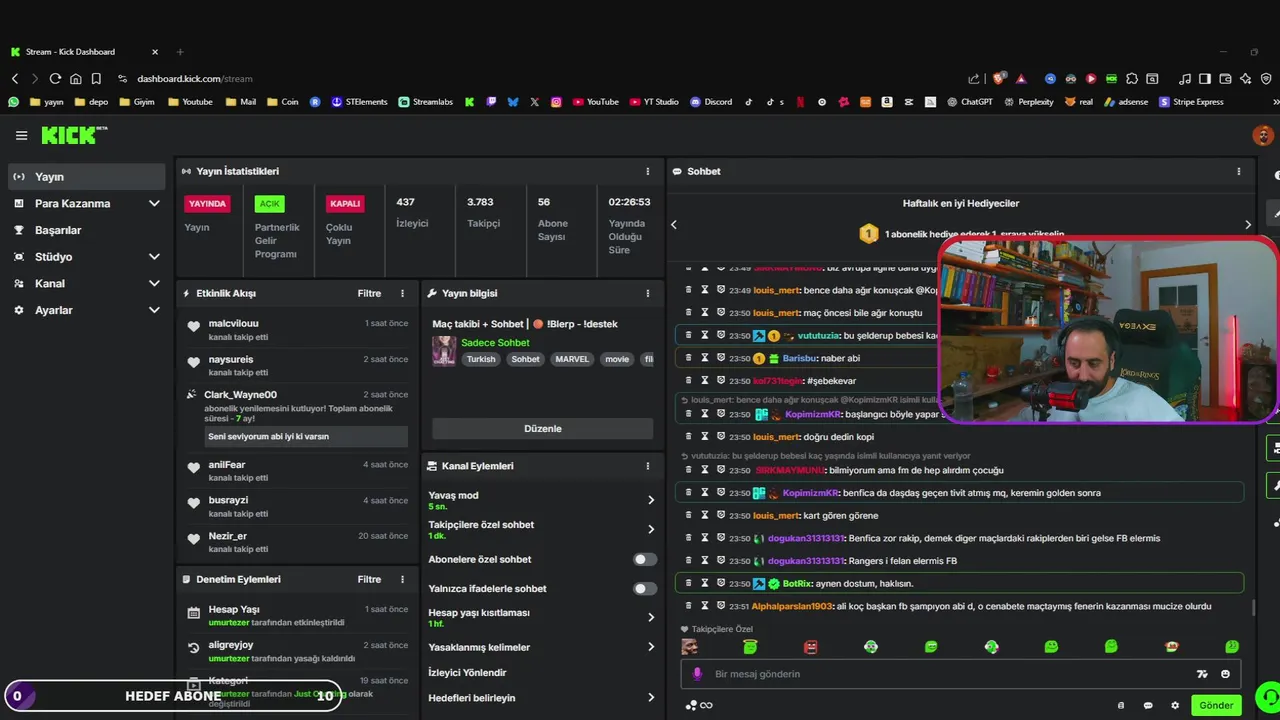Screen dimensions: 1280x720
Task: Click the İzleyici Yönlendir option
Action: [467, 673]
